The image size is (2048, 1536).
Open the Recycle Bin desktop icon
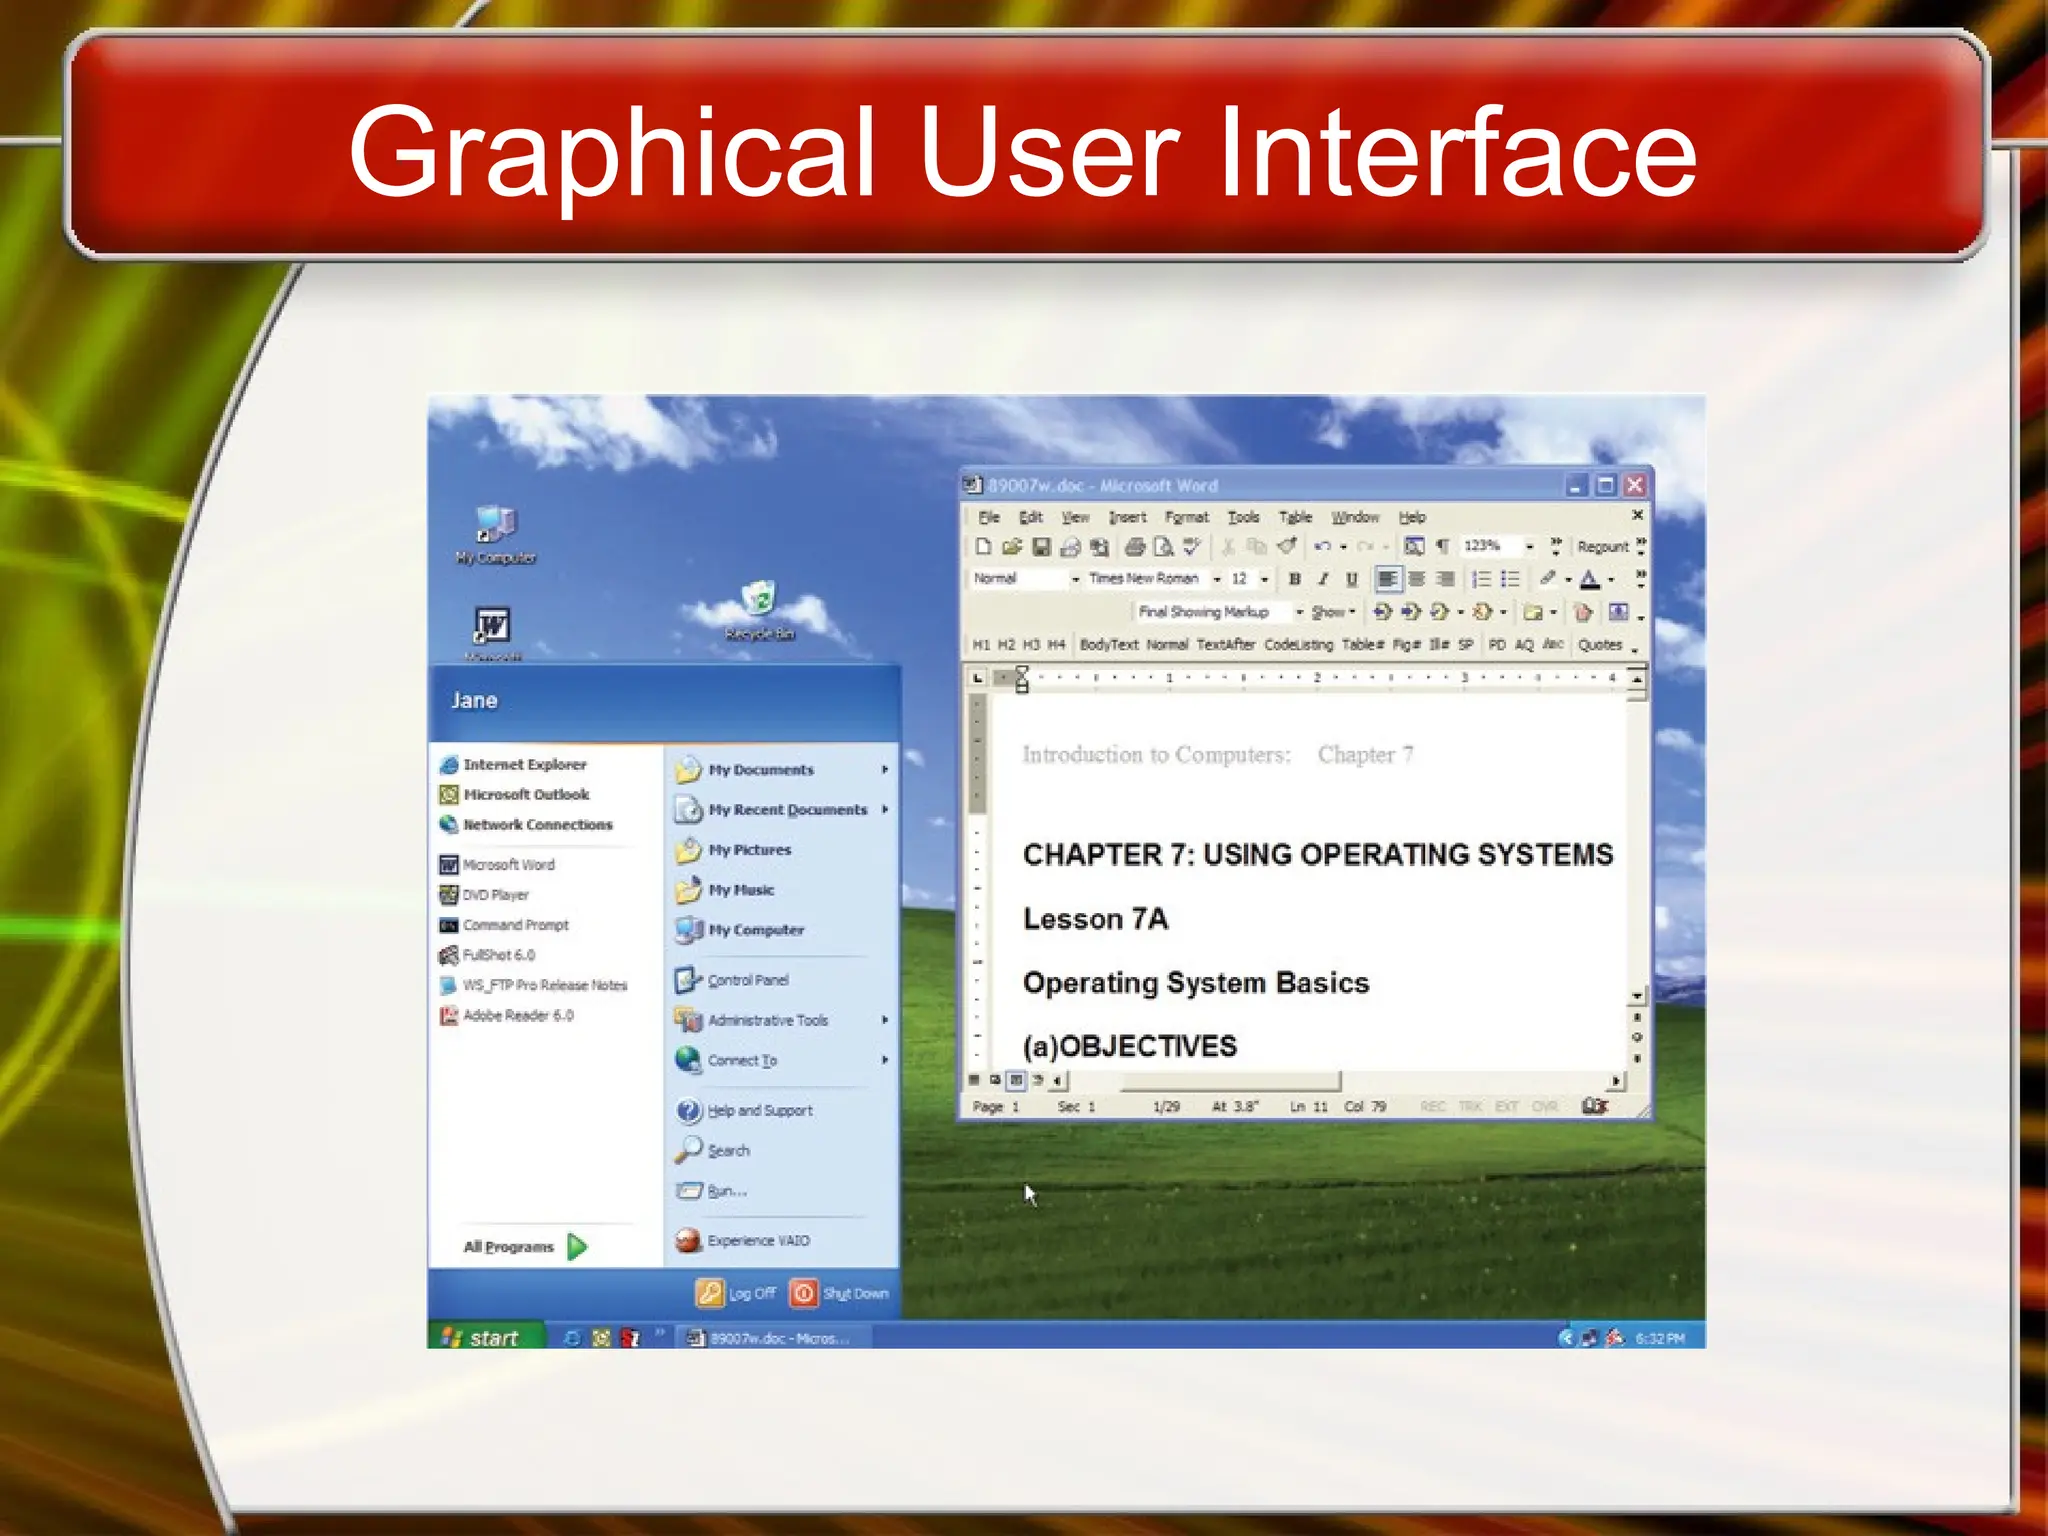(760, 610)
